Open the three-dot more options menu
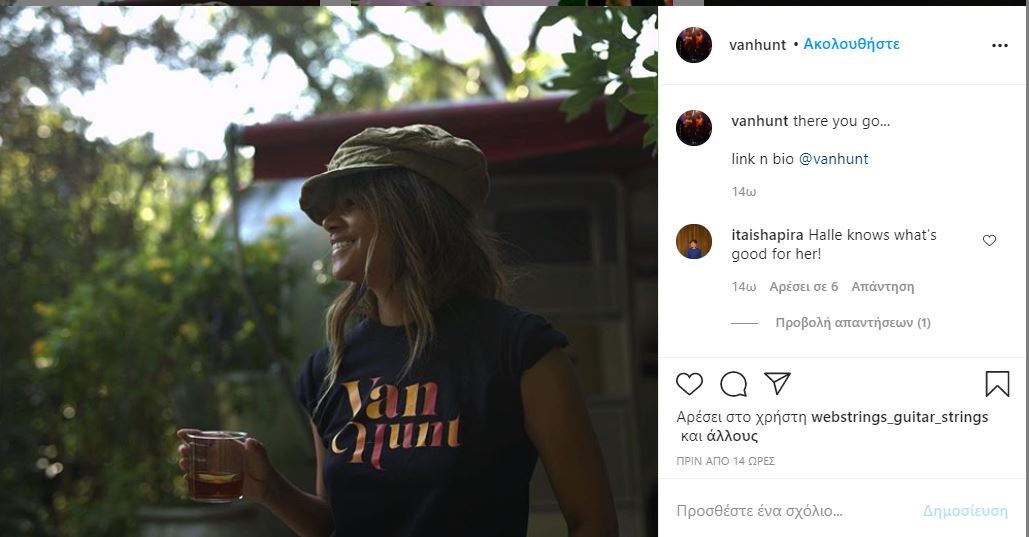The height and width of the screenshot is (537, 1029). 1000,45
